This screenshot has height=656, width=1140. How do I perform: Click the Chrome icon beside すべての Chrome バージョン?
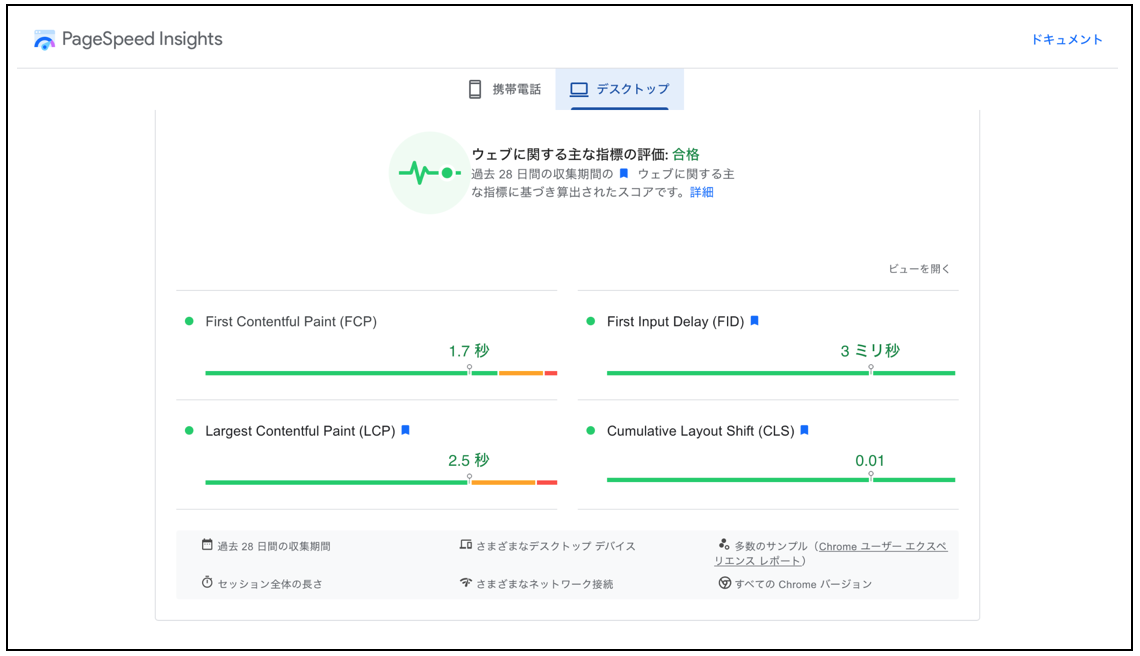724,583
